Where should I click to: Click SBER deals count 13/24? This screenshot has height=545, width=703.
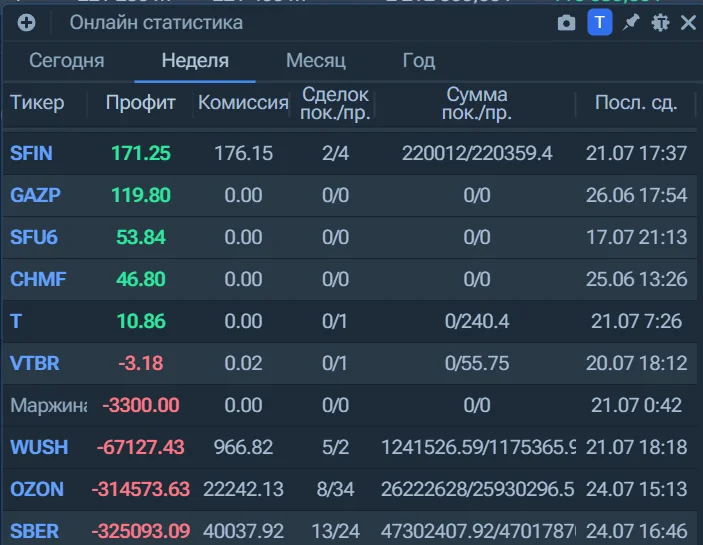[x=335, y=531]
